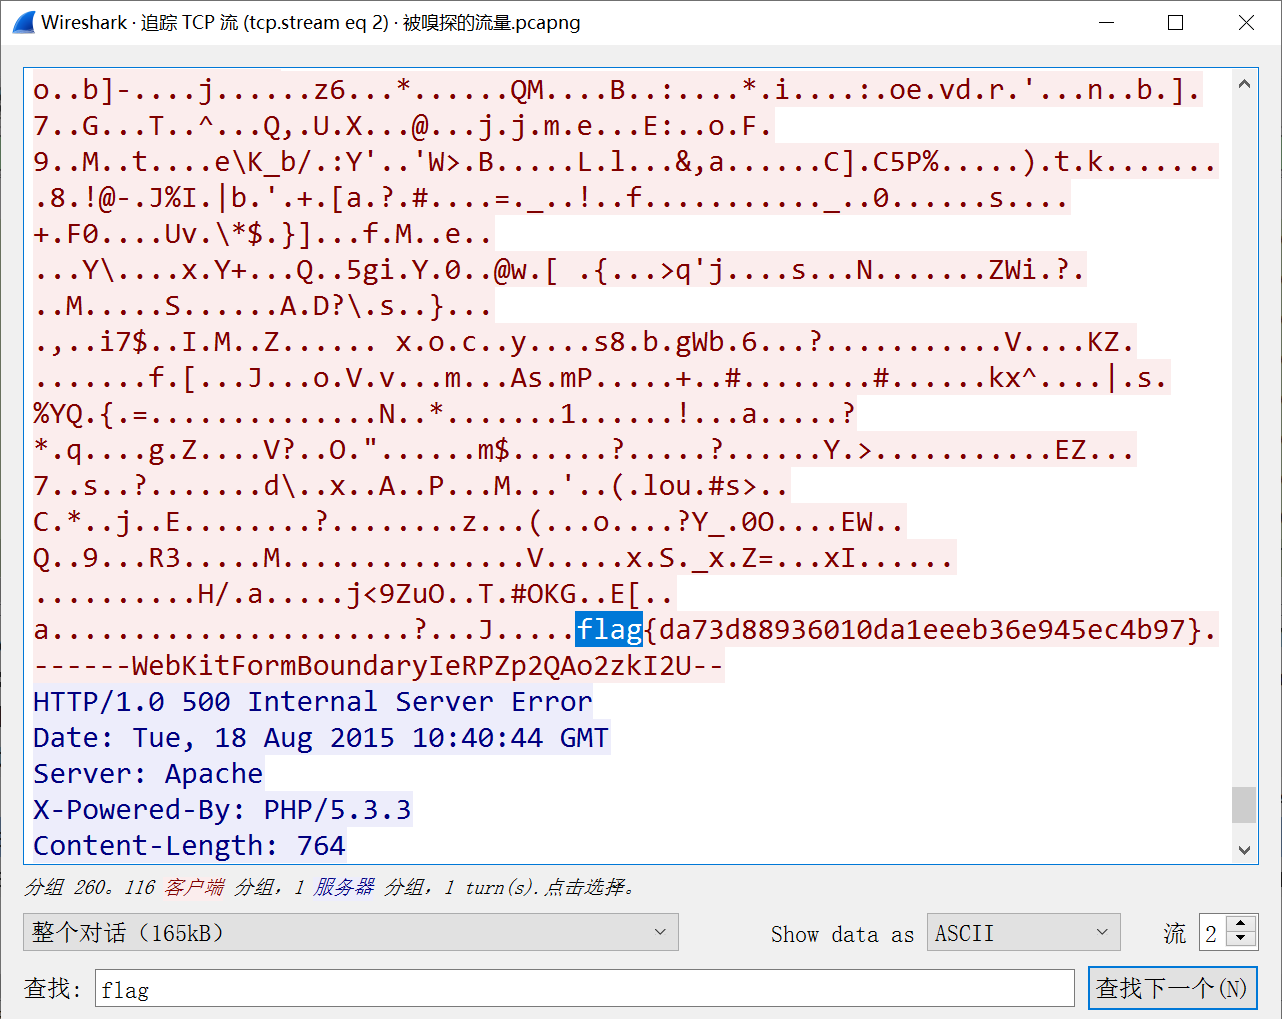Click the WebKitFormBoundary line
Screen dimensions: 1282x1019
[378, 665]
